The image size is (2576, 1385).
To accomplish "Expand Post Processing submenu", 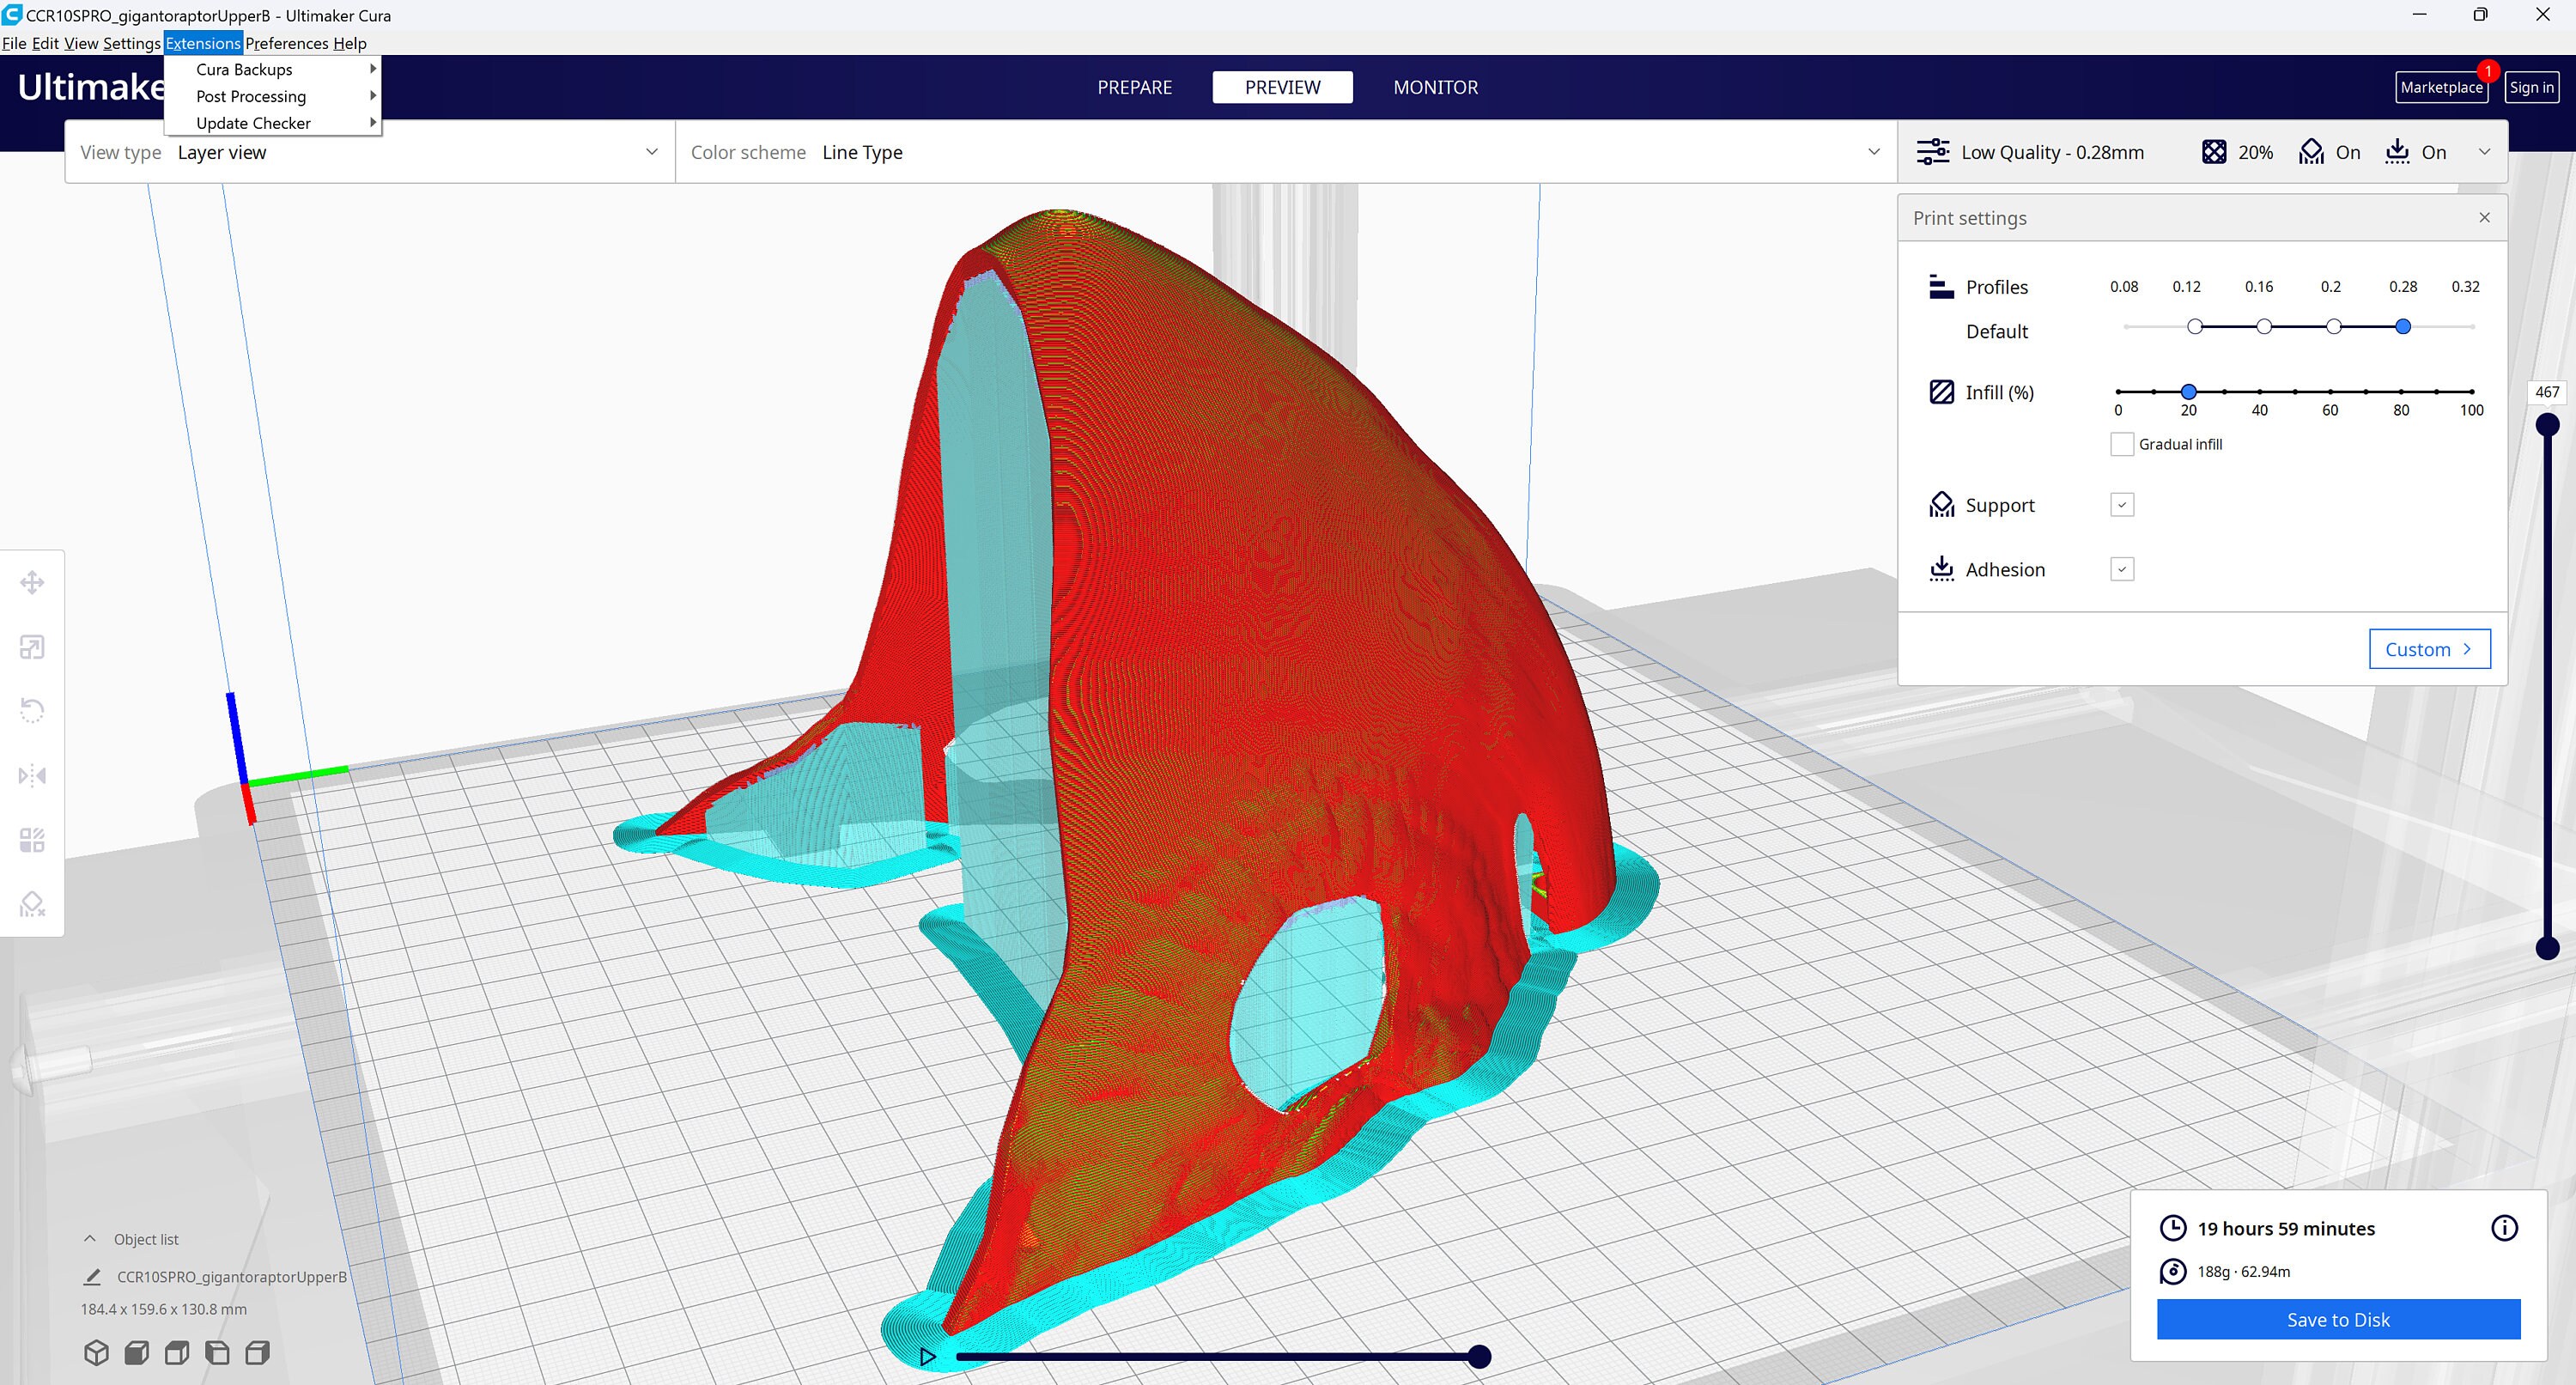I will (x=272, y=96).
